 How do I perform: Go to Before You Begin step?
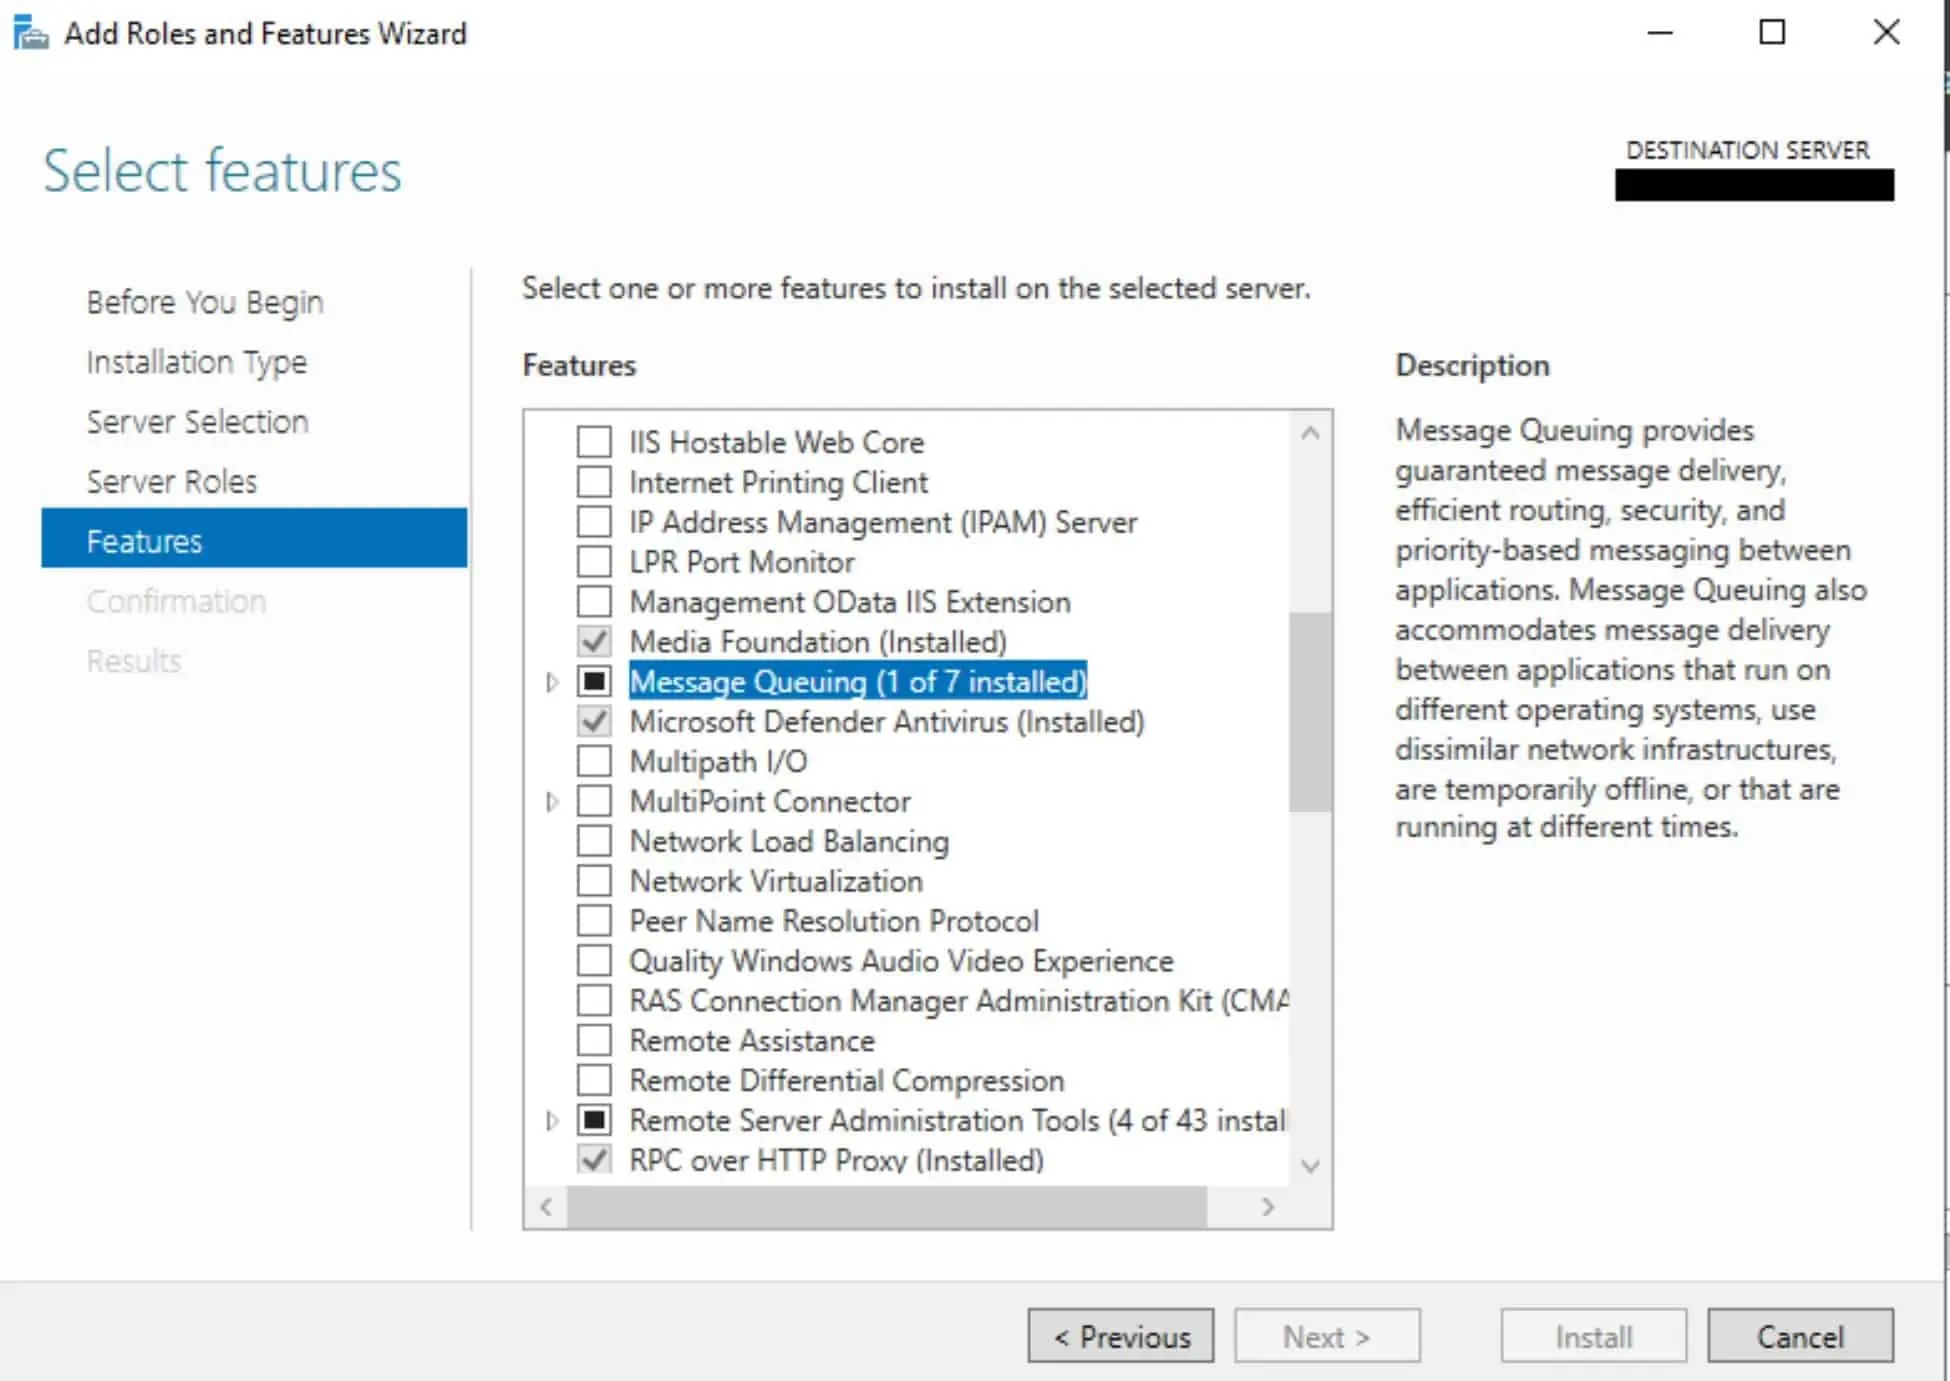coord(205,302)
